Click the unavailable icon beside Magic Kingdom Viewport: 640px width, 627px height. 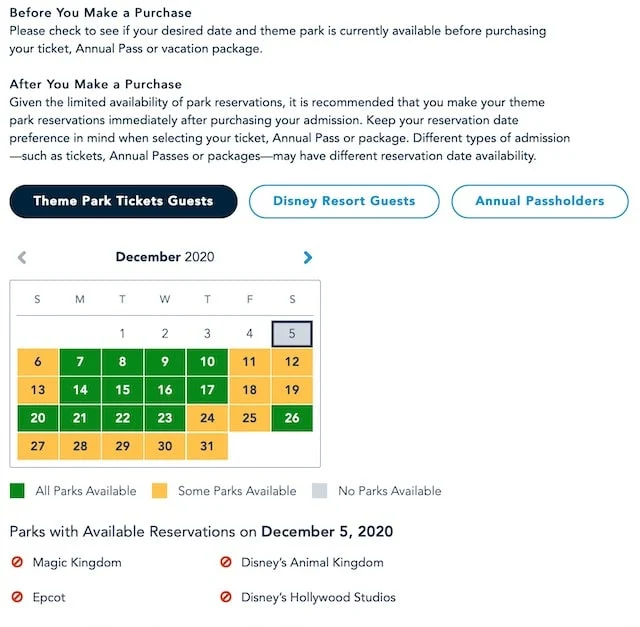click(17, 562)
